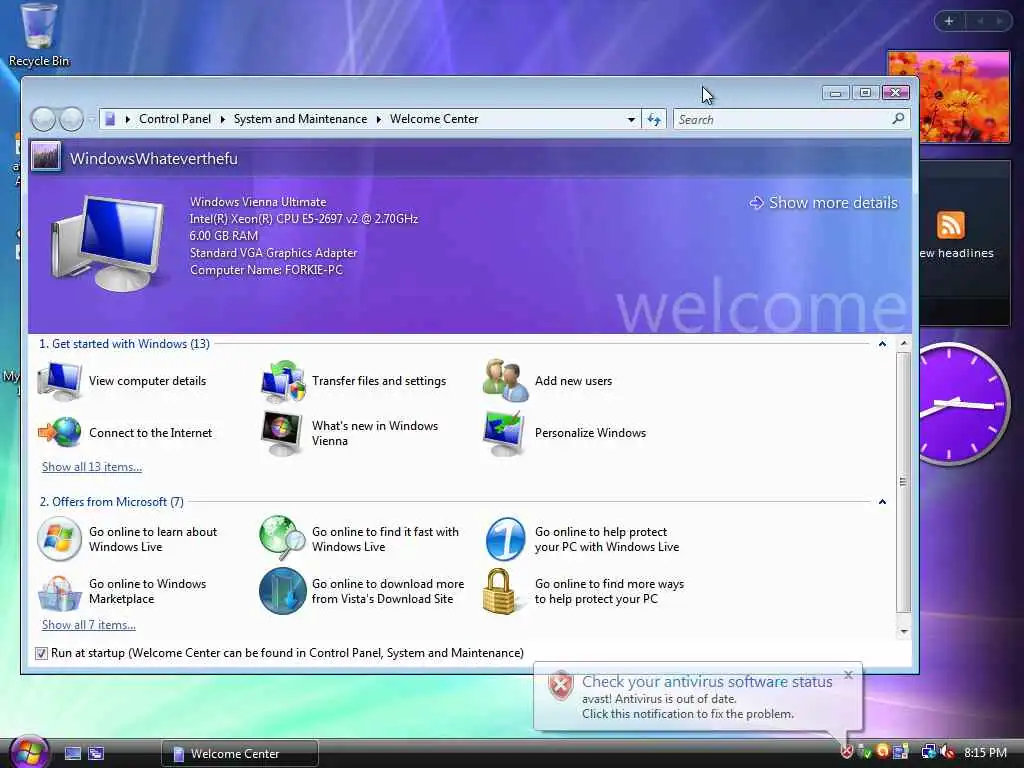Click the red security alert tray icon
This screenshot has height=768, width=1024.
(847, 752)
